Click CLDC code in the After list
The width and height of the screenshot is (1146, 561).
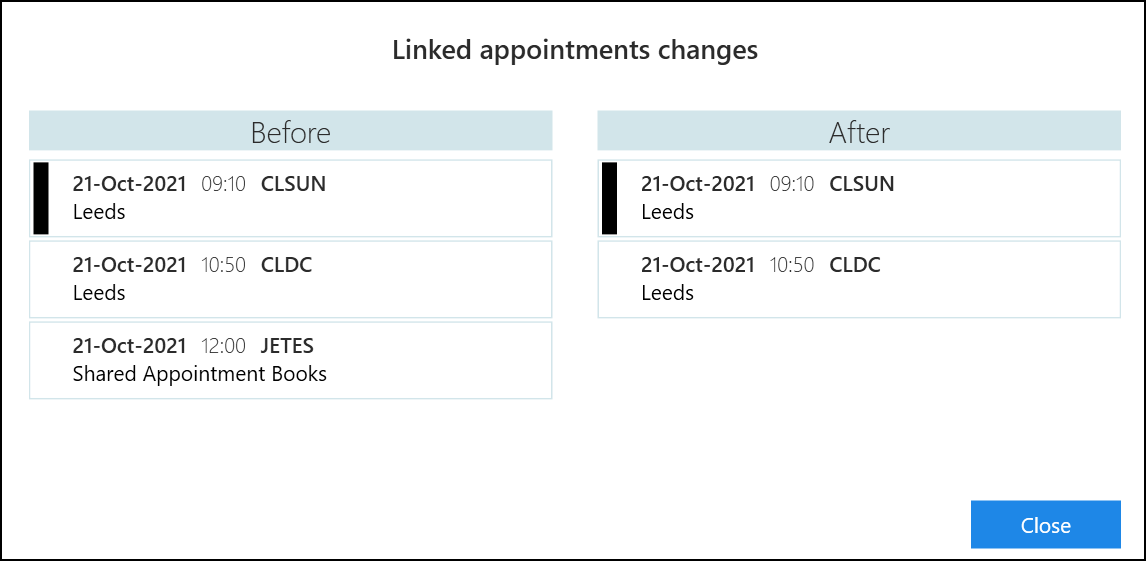tap(854, 266)
